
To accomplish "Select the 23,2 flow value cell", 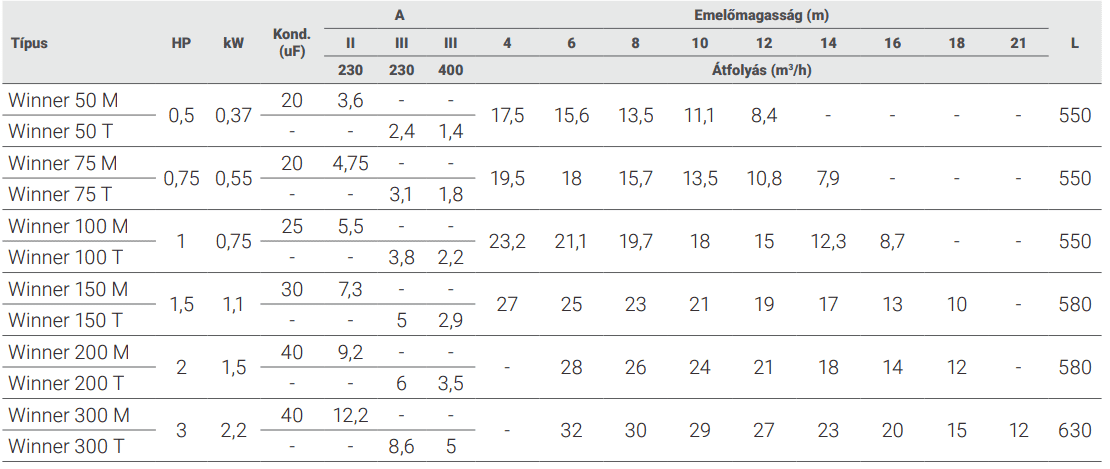I will click(508, 241).
